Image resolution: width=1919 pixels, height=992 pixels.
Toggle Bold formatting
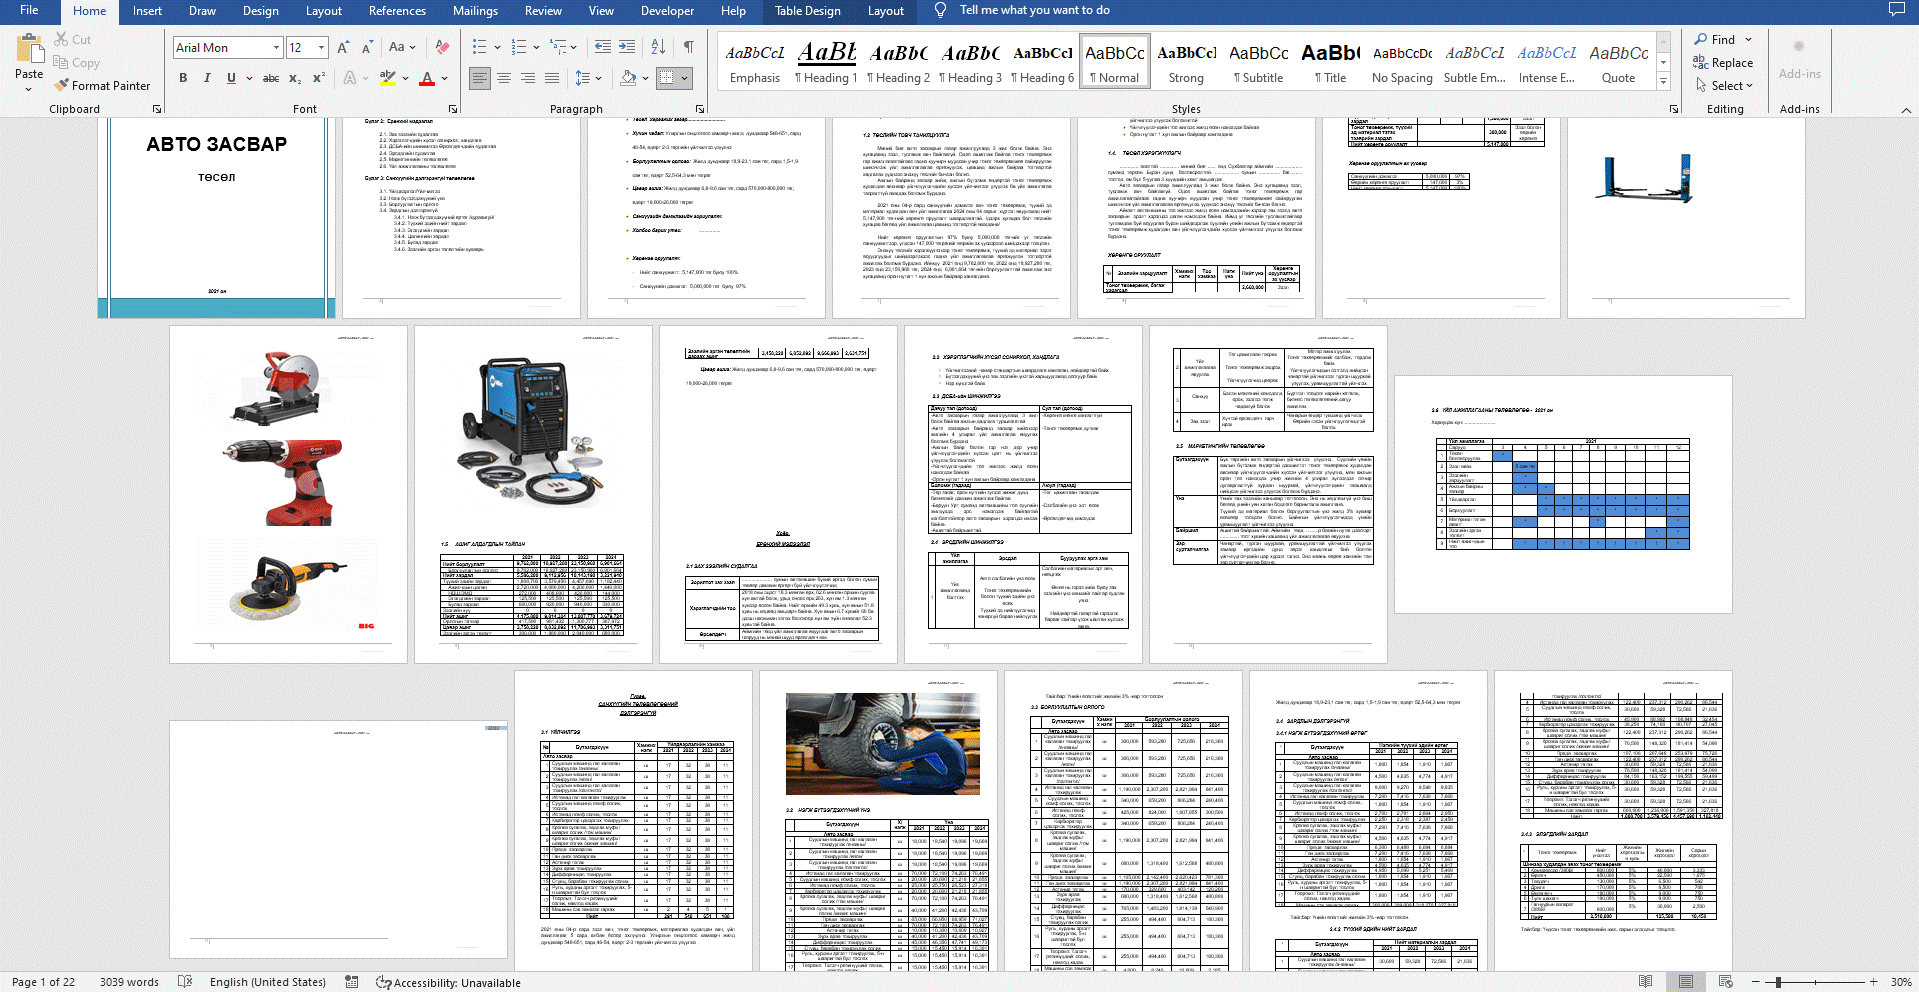tap(183, 78)
